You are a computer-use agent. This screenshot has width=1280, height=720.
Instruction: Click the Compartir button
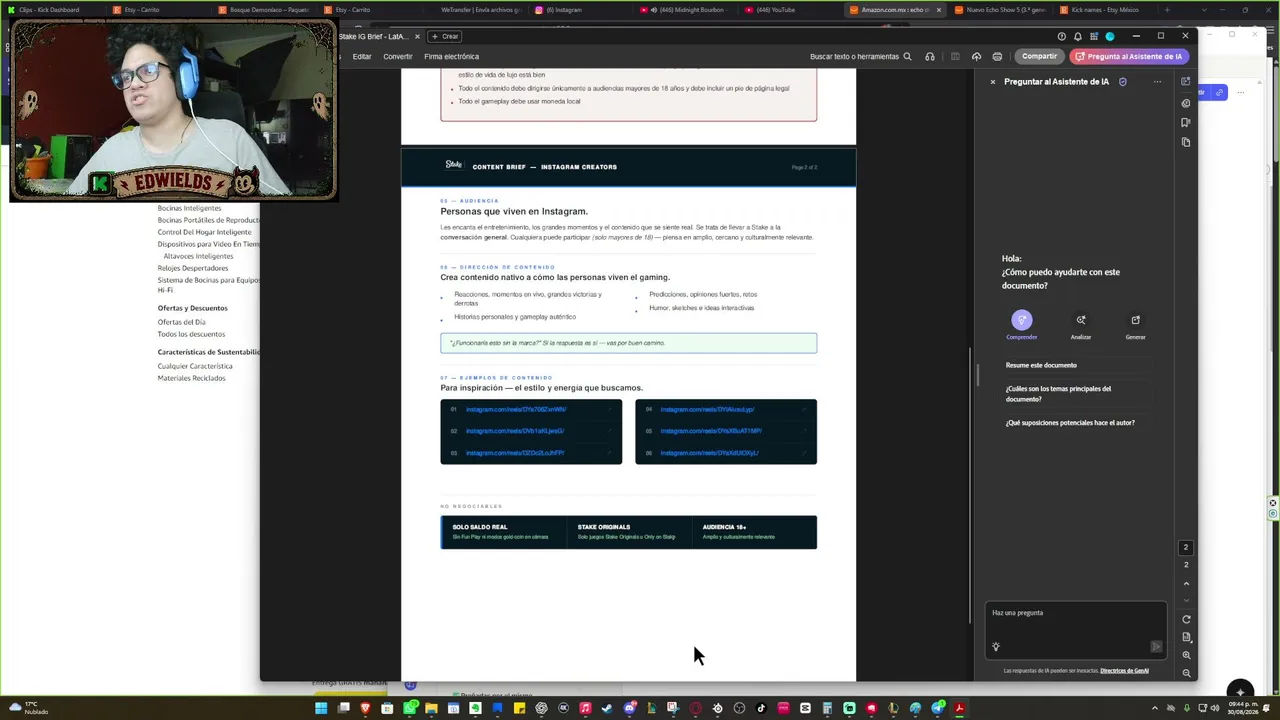coord(1039,57)
